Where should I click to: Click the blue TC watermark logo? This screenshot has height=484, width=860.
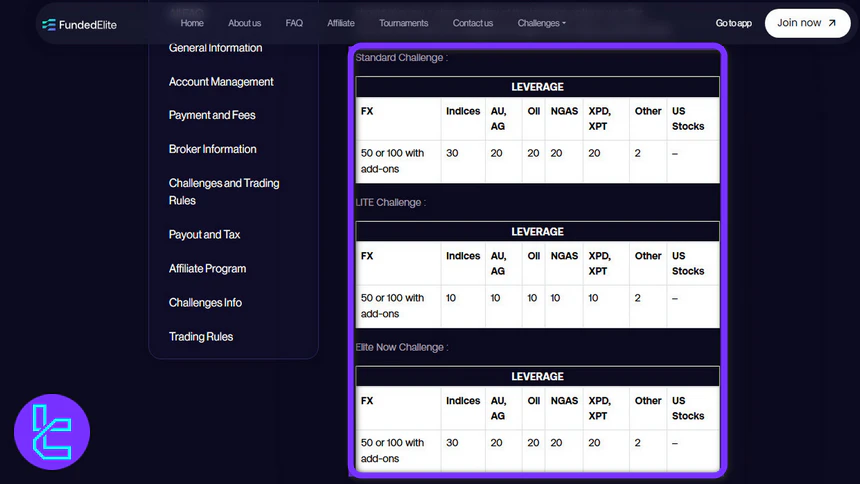[52, 431]
